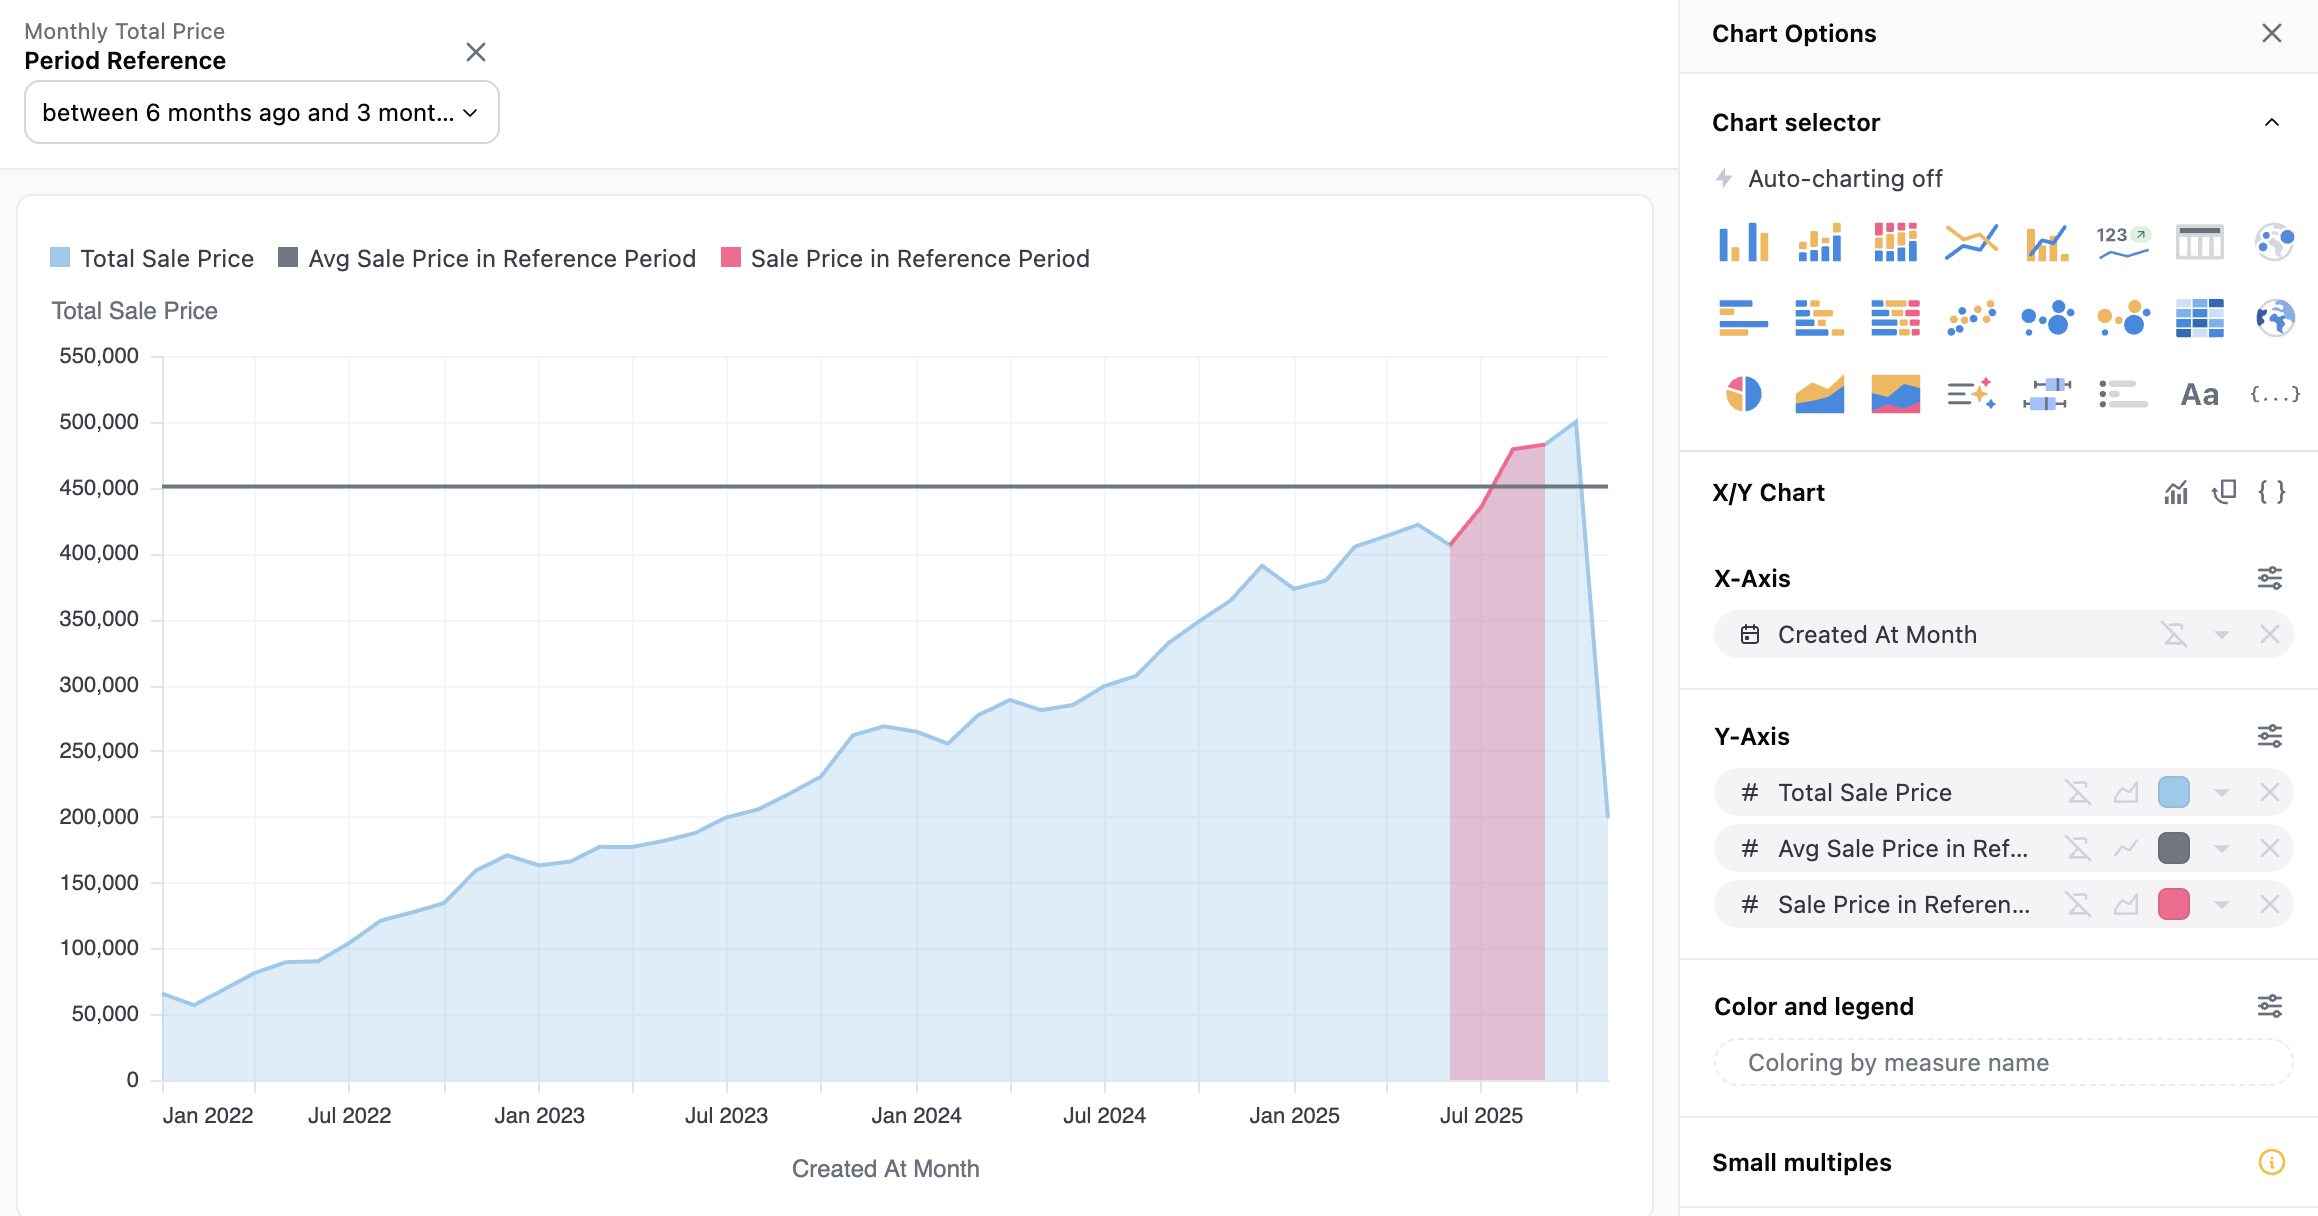Screen dimensions: 2318x1216
Task: Click the Auto-charting off label
Action: coord(1844,178)
